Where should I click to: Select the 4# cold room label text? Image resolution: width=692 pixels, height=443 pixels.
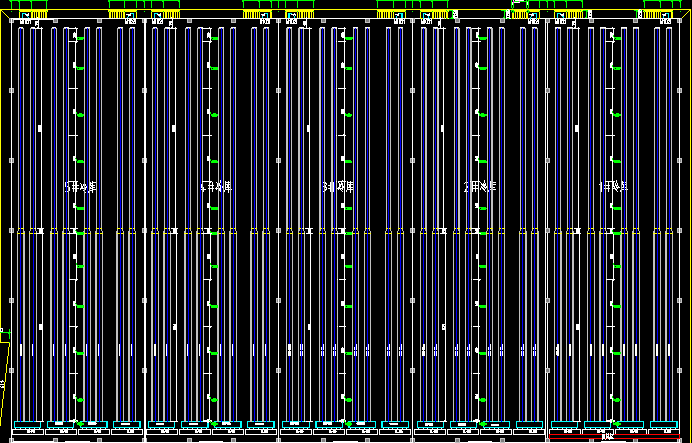tap(215, 187)
